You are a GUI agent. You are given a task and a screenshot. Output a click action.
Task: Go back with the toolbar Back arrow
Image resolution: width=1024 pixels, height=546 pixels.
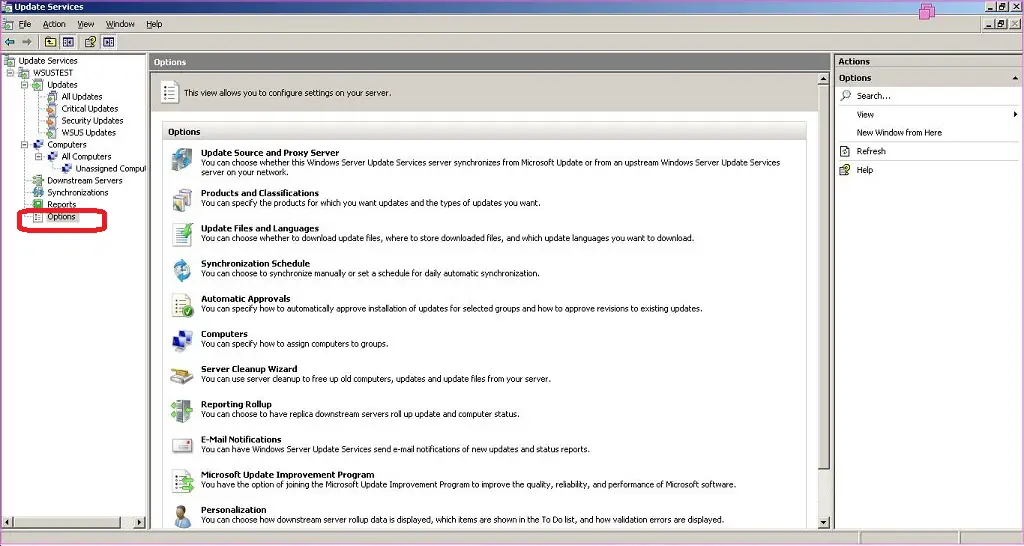[10, 42]
